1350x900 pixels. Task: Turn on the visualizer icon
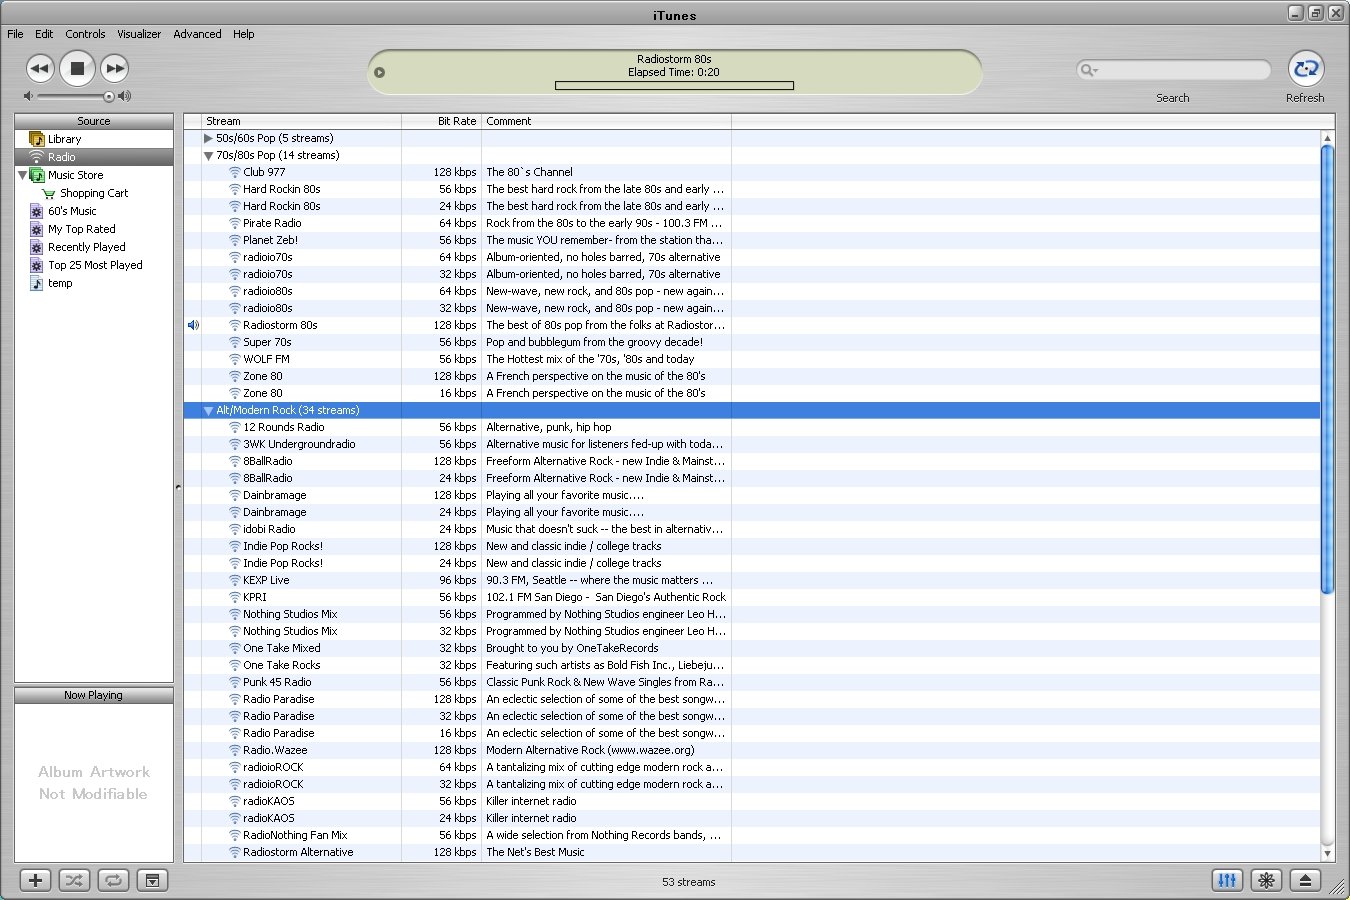(1266, 880)
